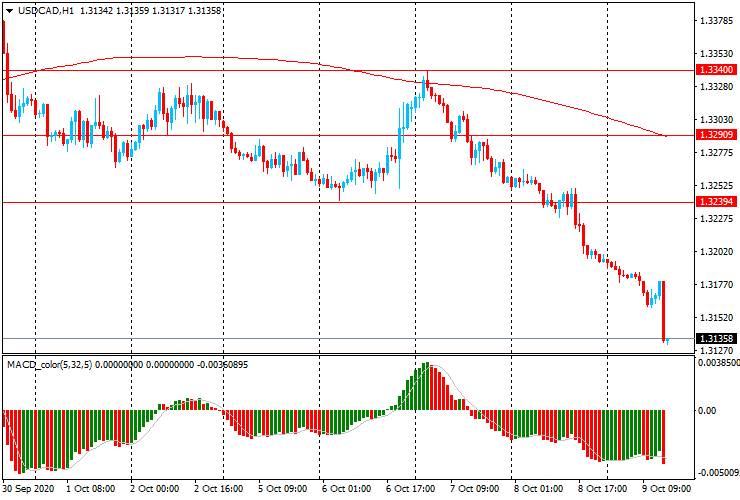Select the 1.33400 horizontal level price label
This screenshot has height=500, width=740.
[x=716, y=70]
